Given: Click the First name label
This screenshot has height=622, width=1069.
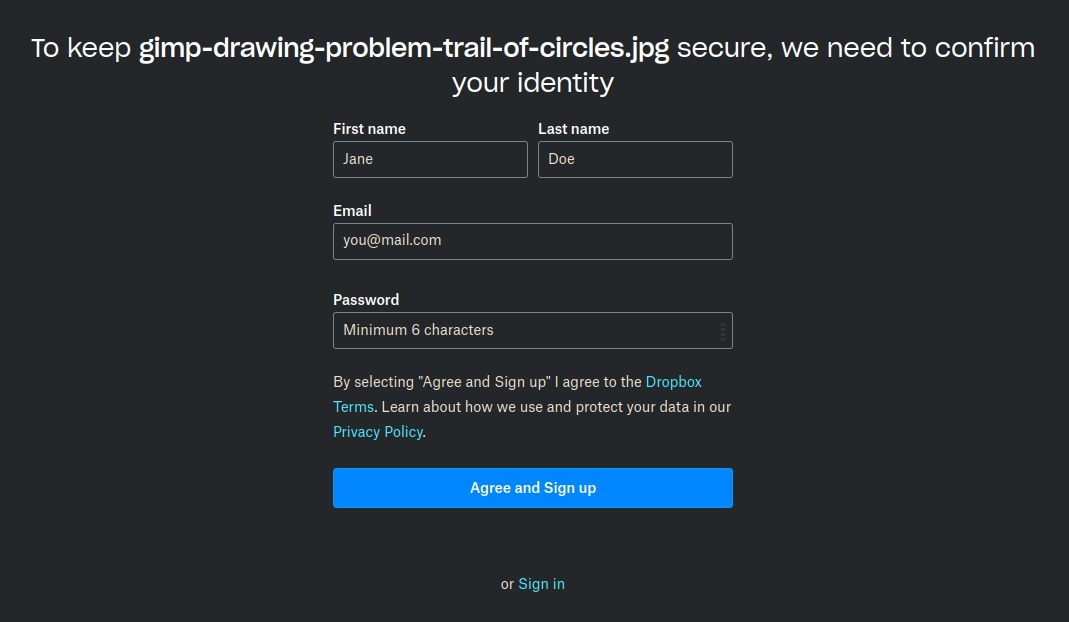Looking at the screenshot, I should (369, 129).
